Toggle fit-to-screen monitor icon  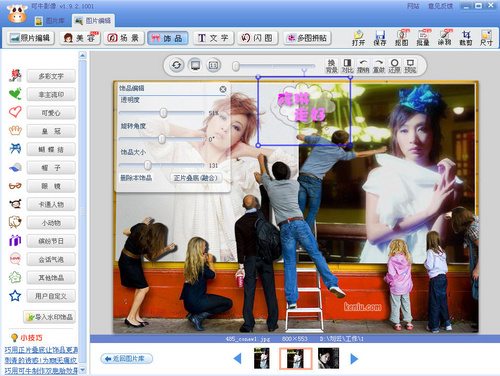click(195, 65)
